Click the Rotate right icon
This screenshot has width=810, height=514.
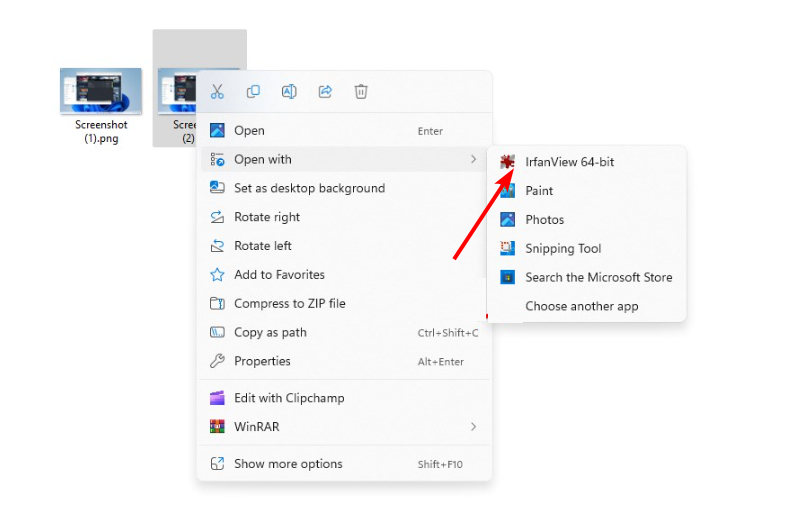(217, 216)
